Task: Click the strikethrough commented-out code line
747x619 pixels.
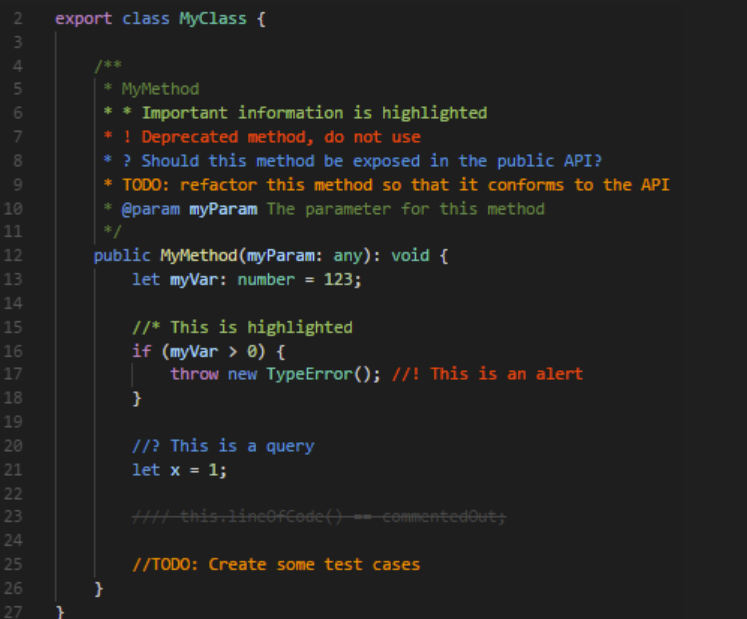Action: point(319,517)
